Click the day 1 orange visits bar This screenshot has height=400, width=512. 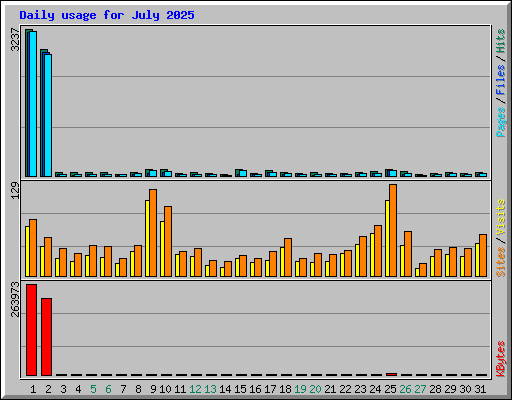(33, 248)
